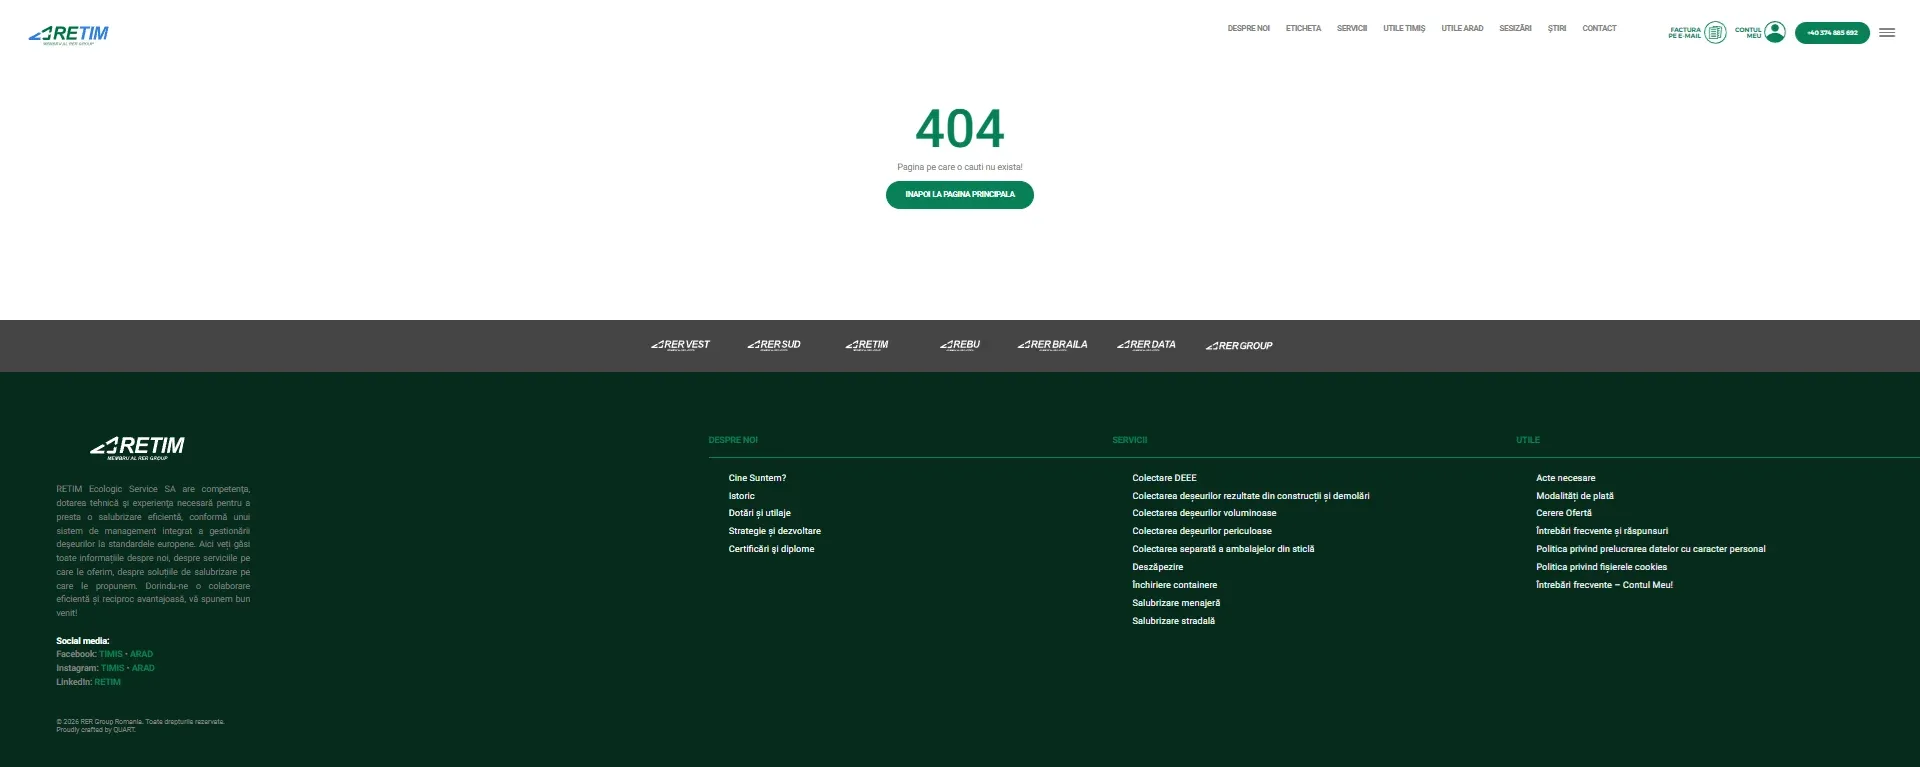Call the green phone number button

pos(1832,33)
